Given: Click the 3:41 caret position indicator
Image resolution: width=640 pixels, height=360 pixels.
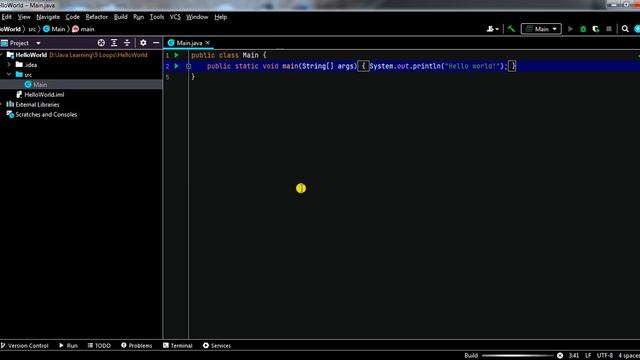Looking at the screenshot, I should (x=573, y=356).
